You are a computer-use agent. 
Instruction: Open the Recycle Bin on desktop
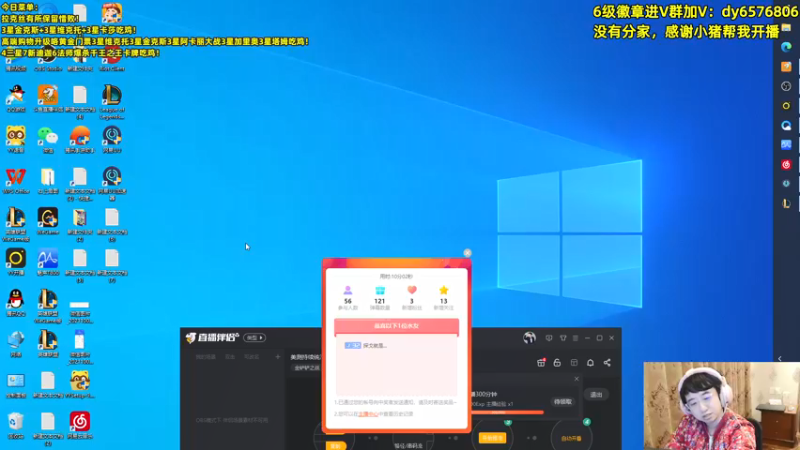[16, 426]
